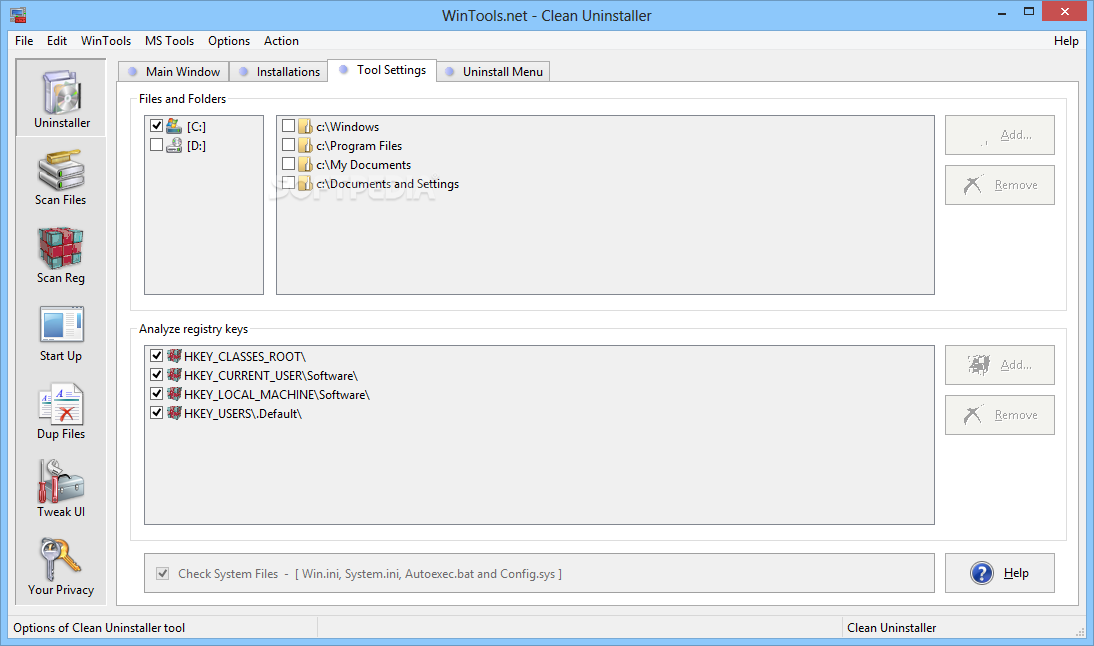Check the c:\My Documents checkbox

click(x=288, y=164)
